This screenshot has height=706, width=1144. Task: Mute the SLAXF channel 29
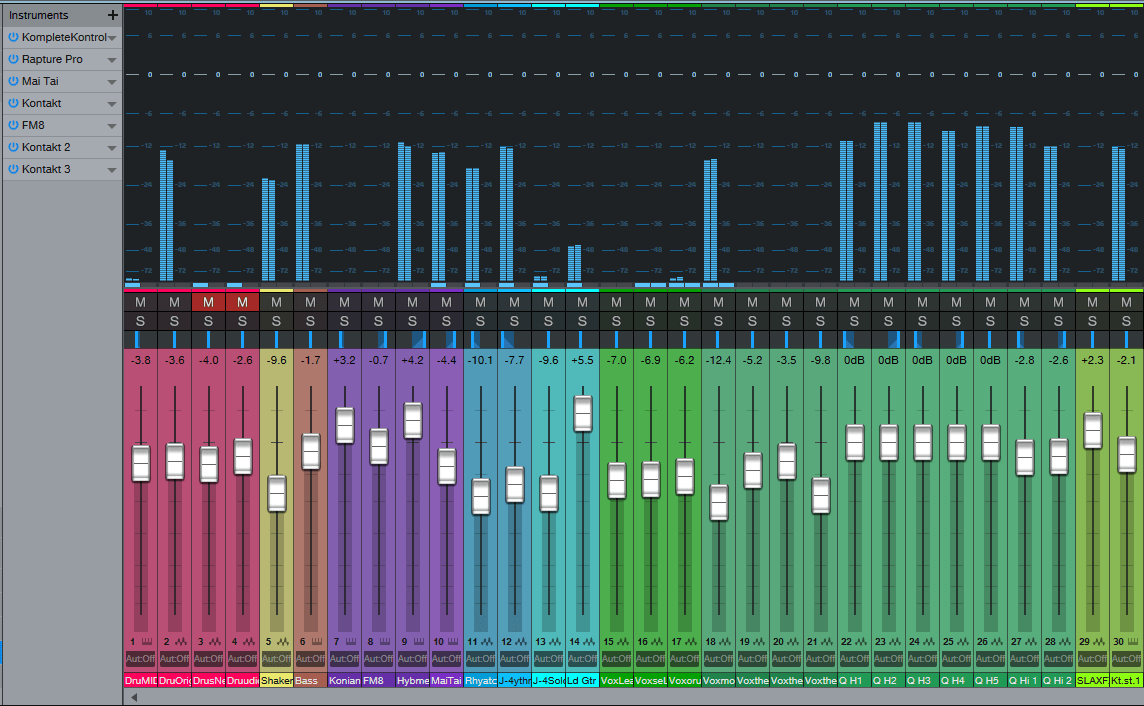tap(1092, 302)
